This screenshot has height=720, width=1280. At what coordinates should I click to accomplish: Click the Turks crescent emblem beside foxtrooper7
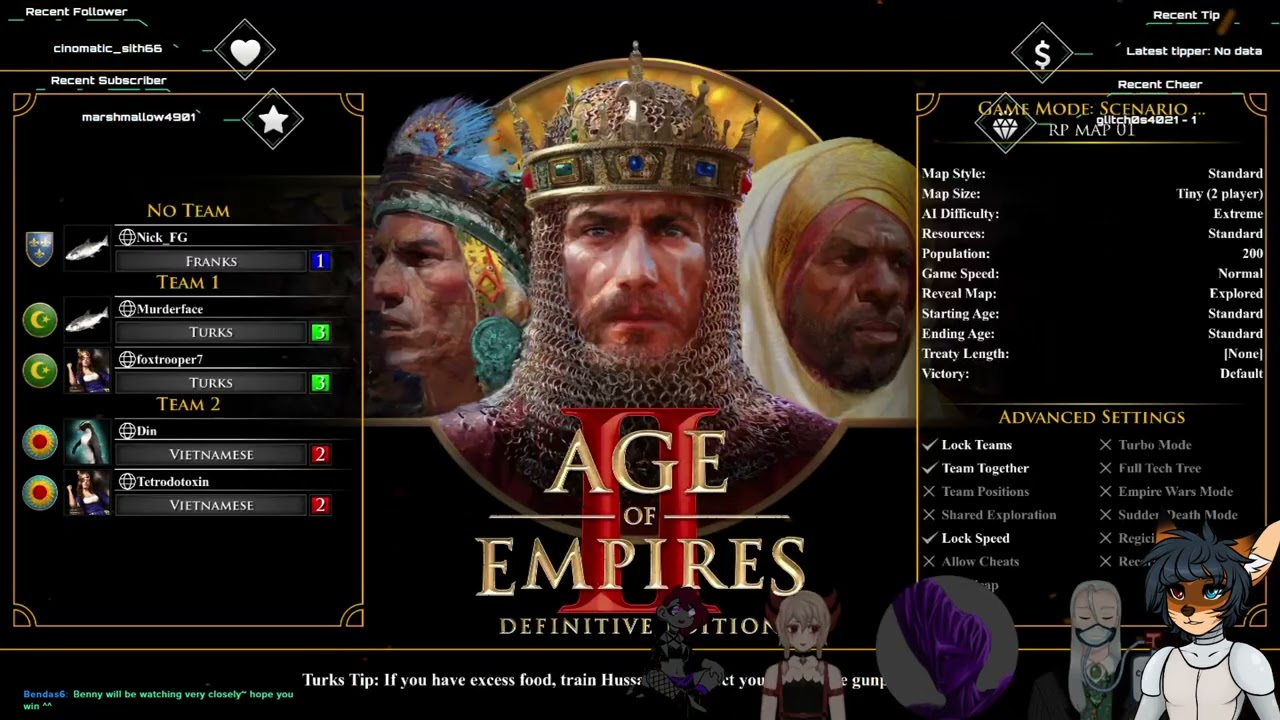pos(40,371)
